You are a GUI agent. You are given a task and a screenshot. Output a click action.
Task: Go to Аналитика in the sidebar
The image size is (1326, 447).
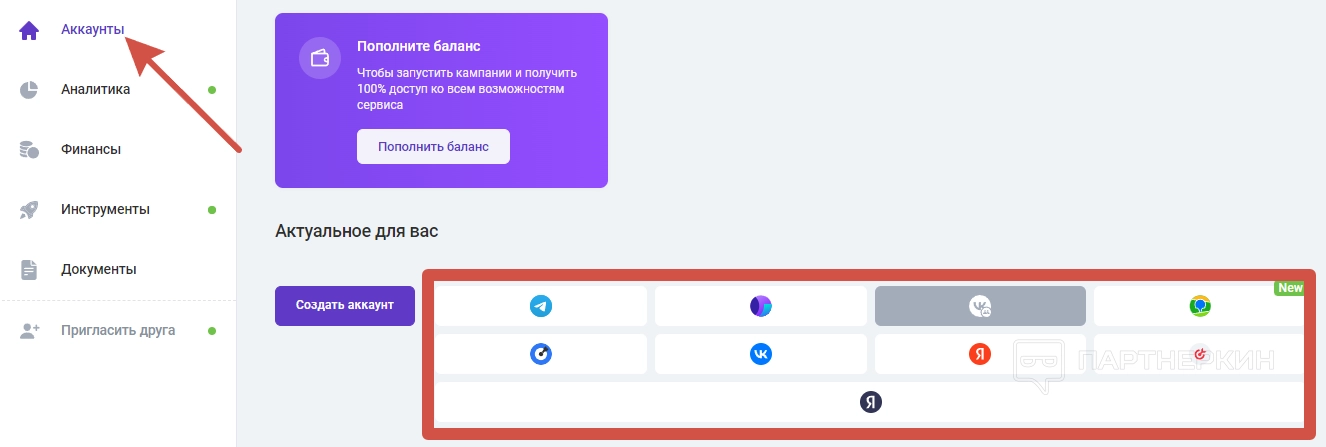pyautogui.click(x=95, y=89)
